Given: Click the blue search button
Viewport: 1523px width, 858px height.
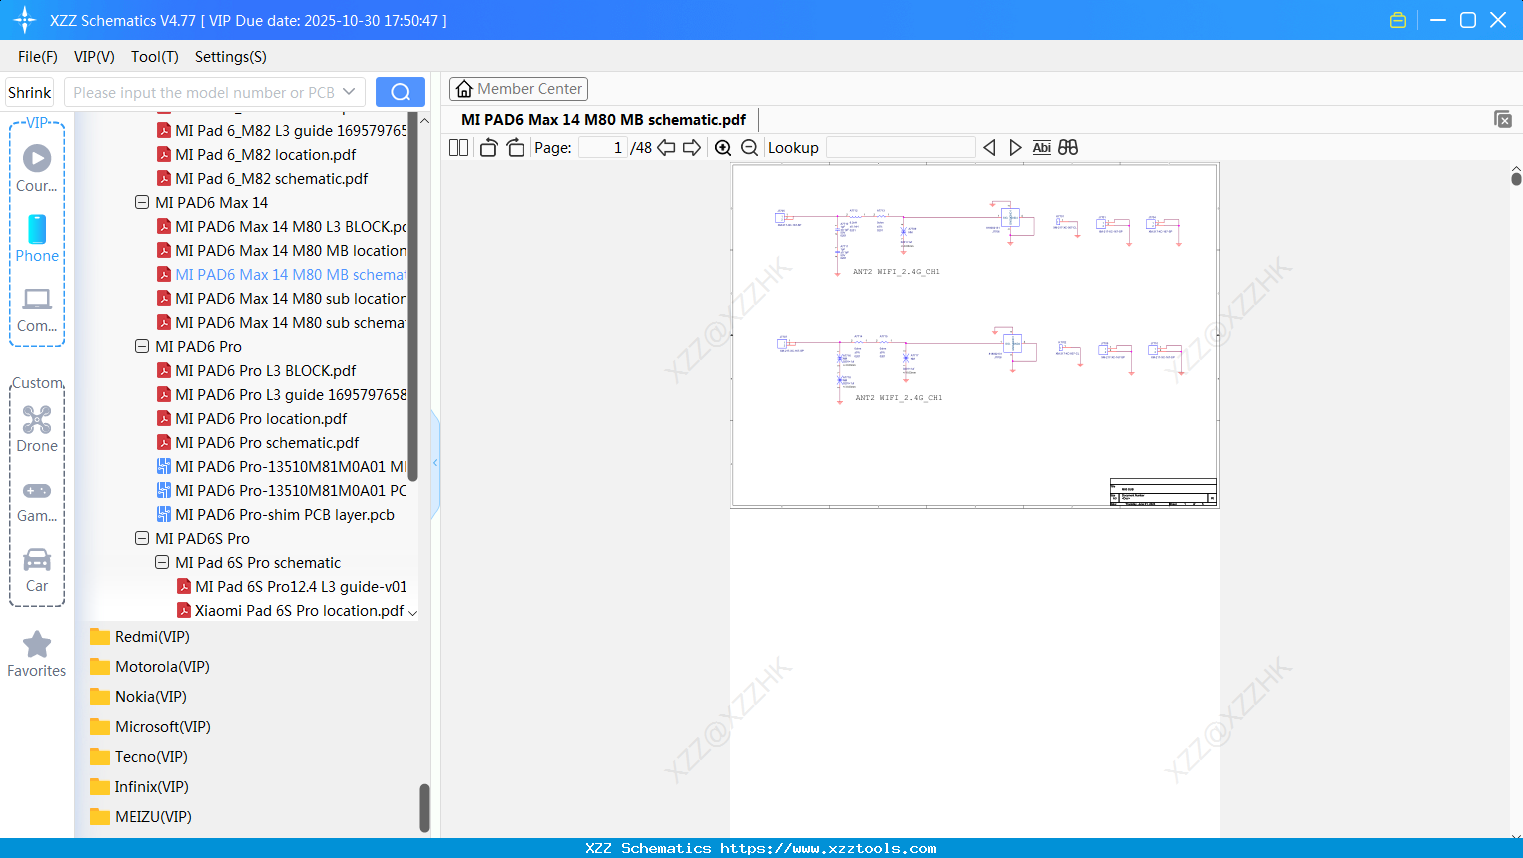Looking at the screenshot, I should pyautogui.click(x=400, y=92).
